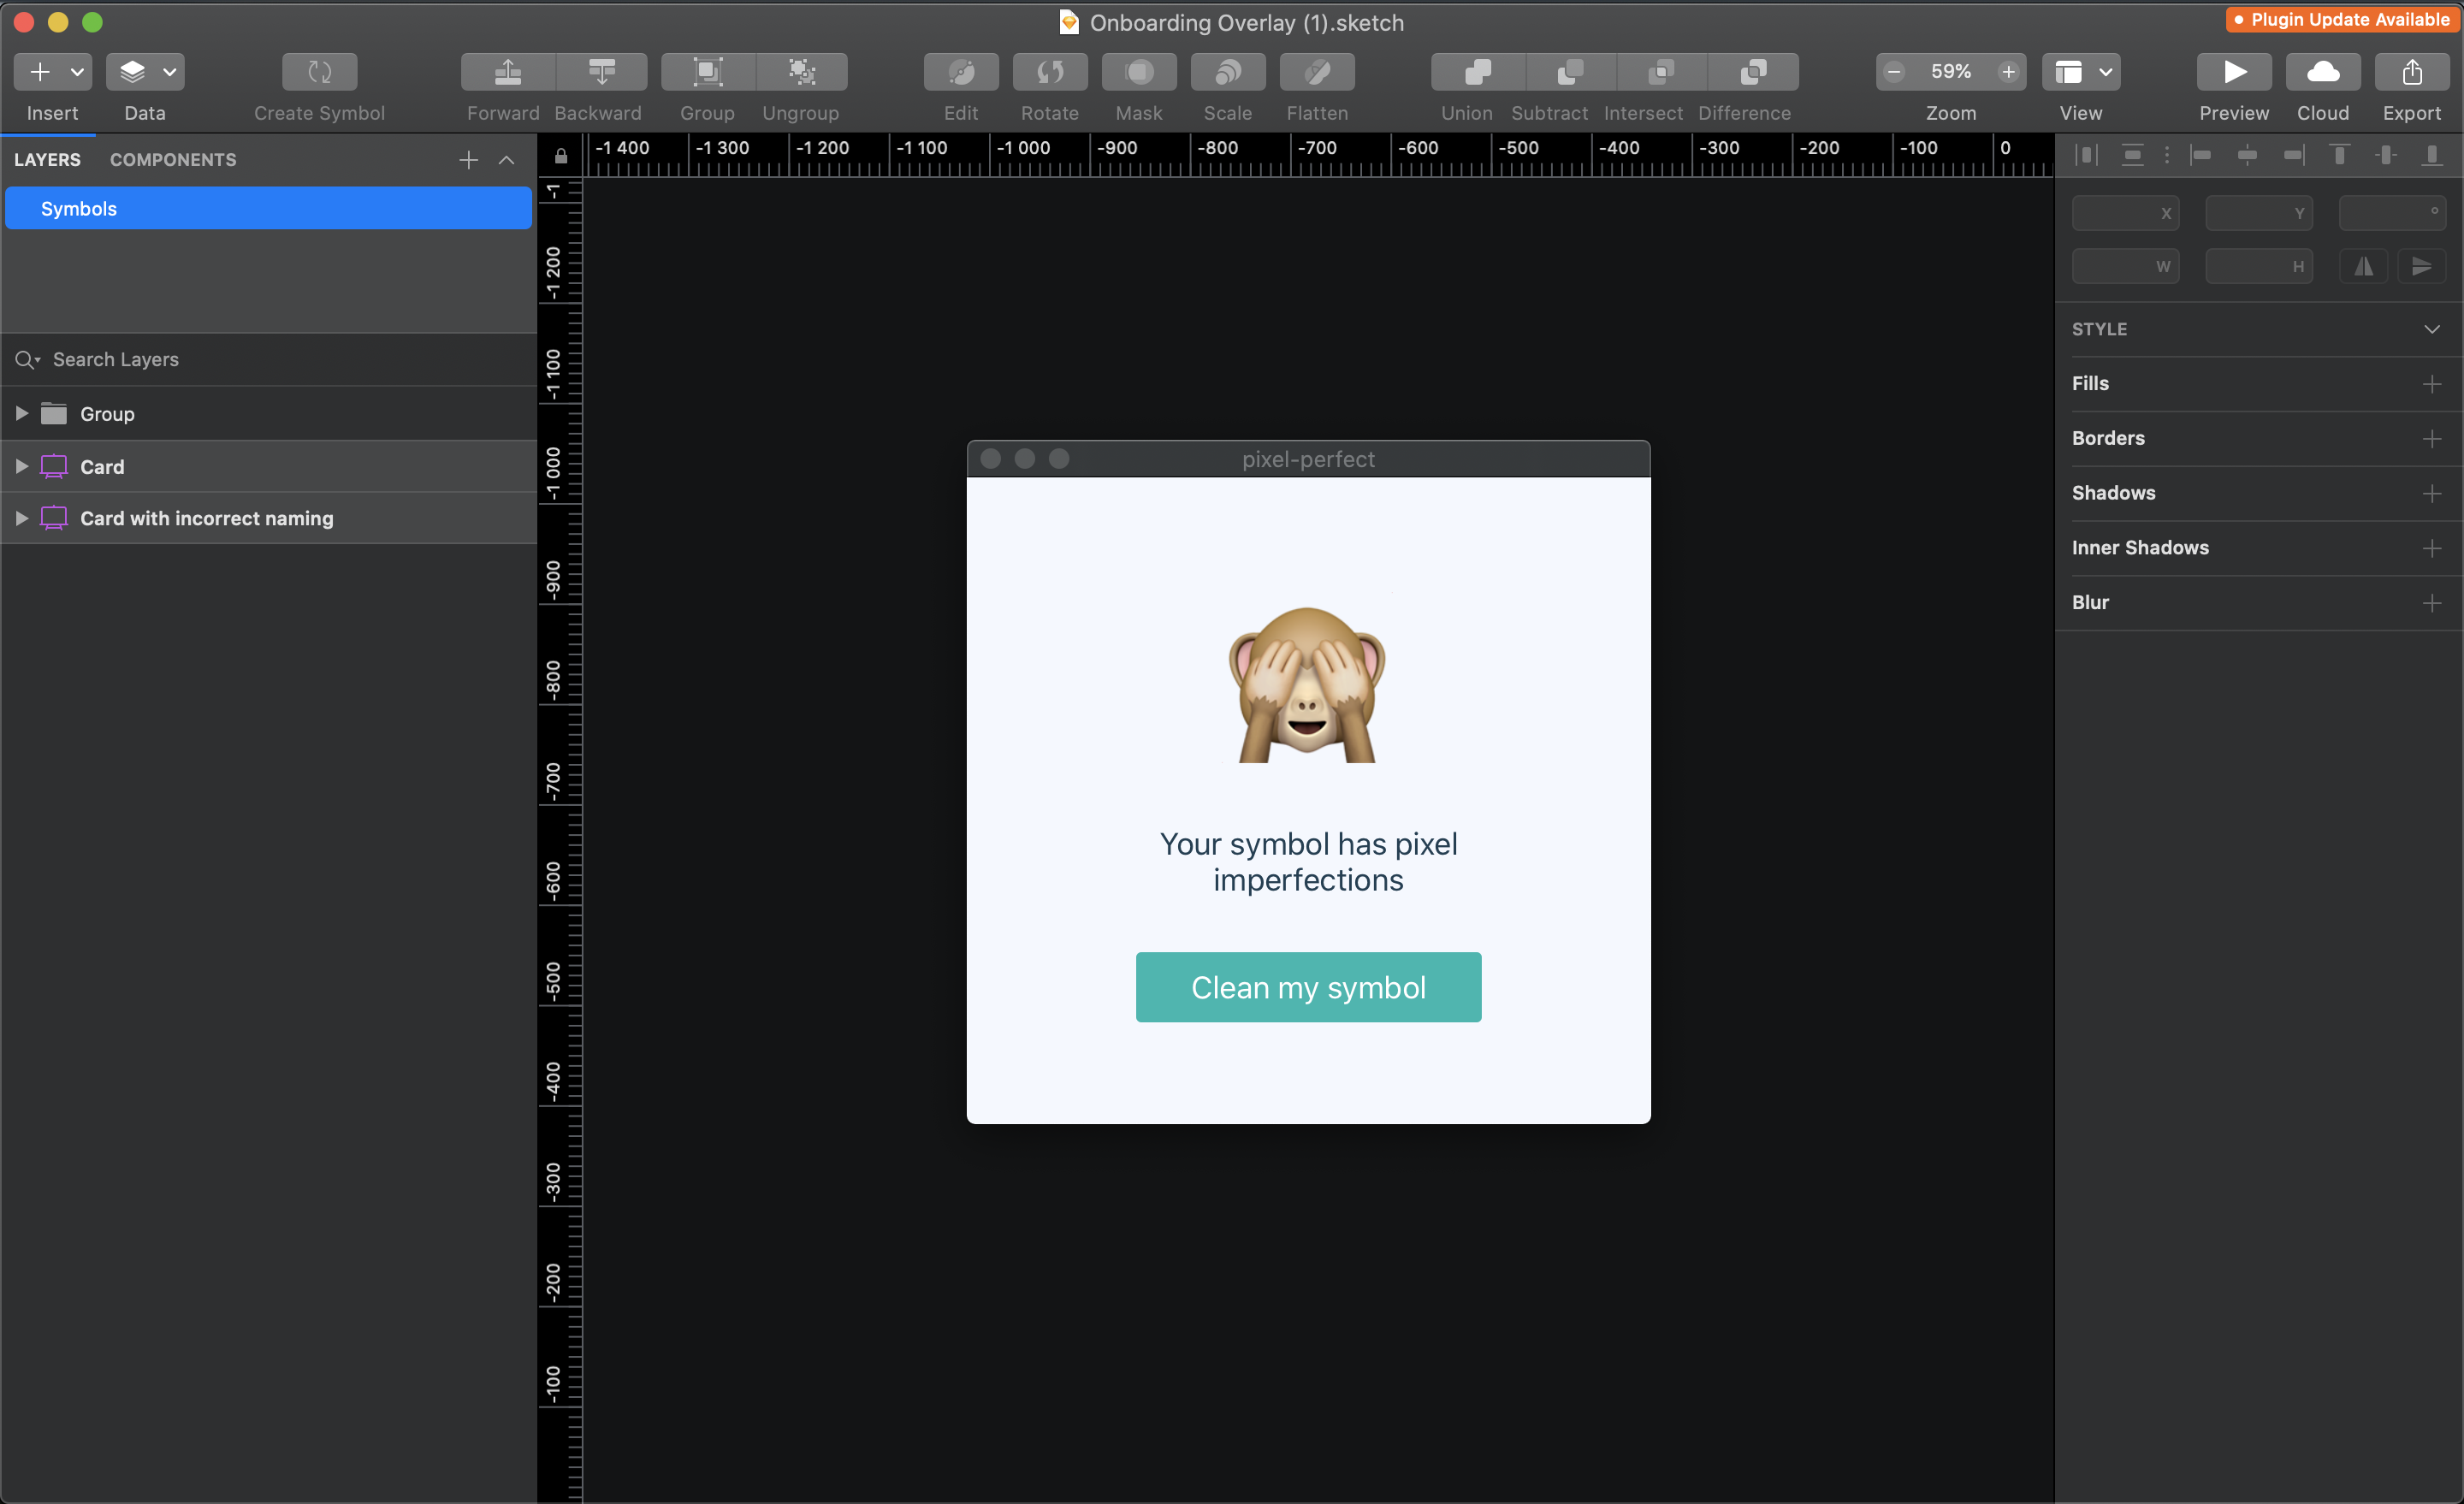Click the distribute horizontally icon

tap(2086, 155)
